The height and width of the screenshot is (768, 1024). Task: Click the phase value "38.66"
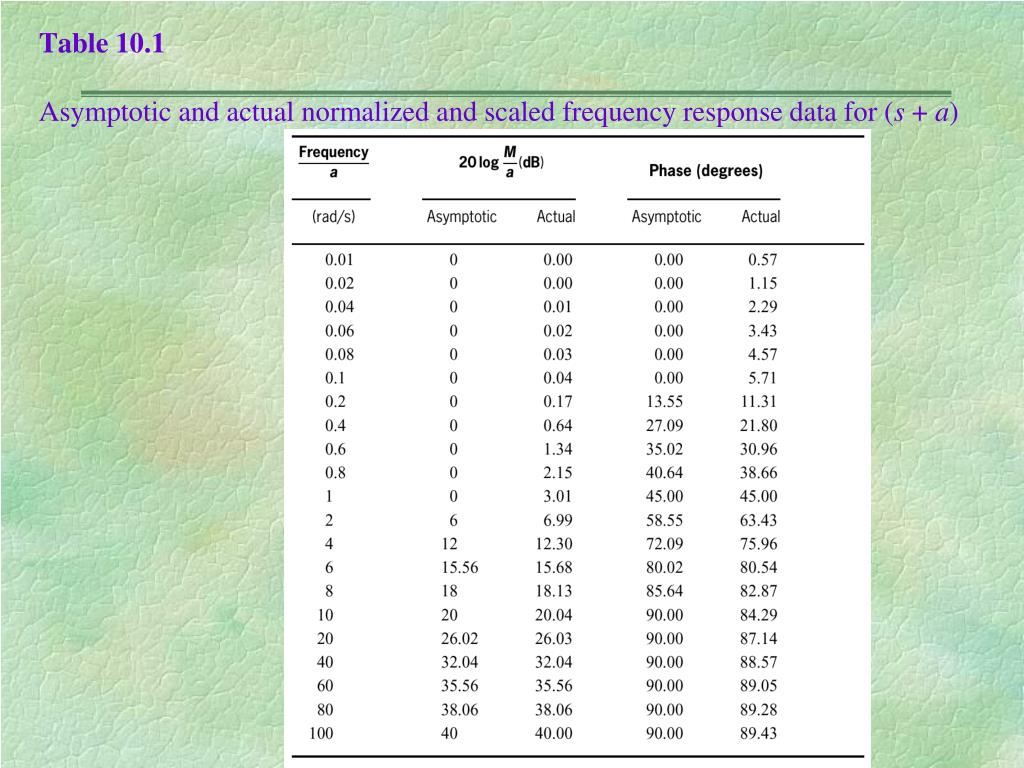click(759, 472)
